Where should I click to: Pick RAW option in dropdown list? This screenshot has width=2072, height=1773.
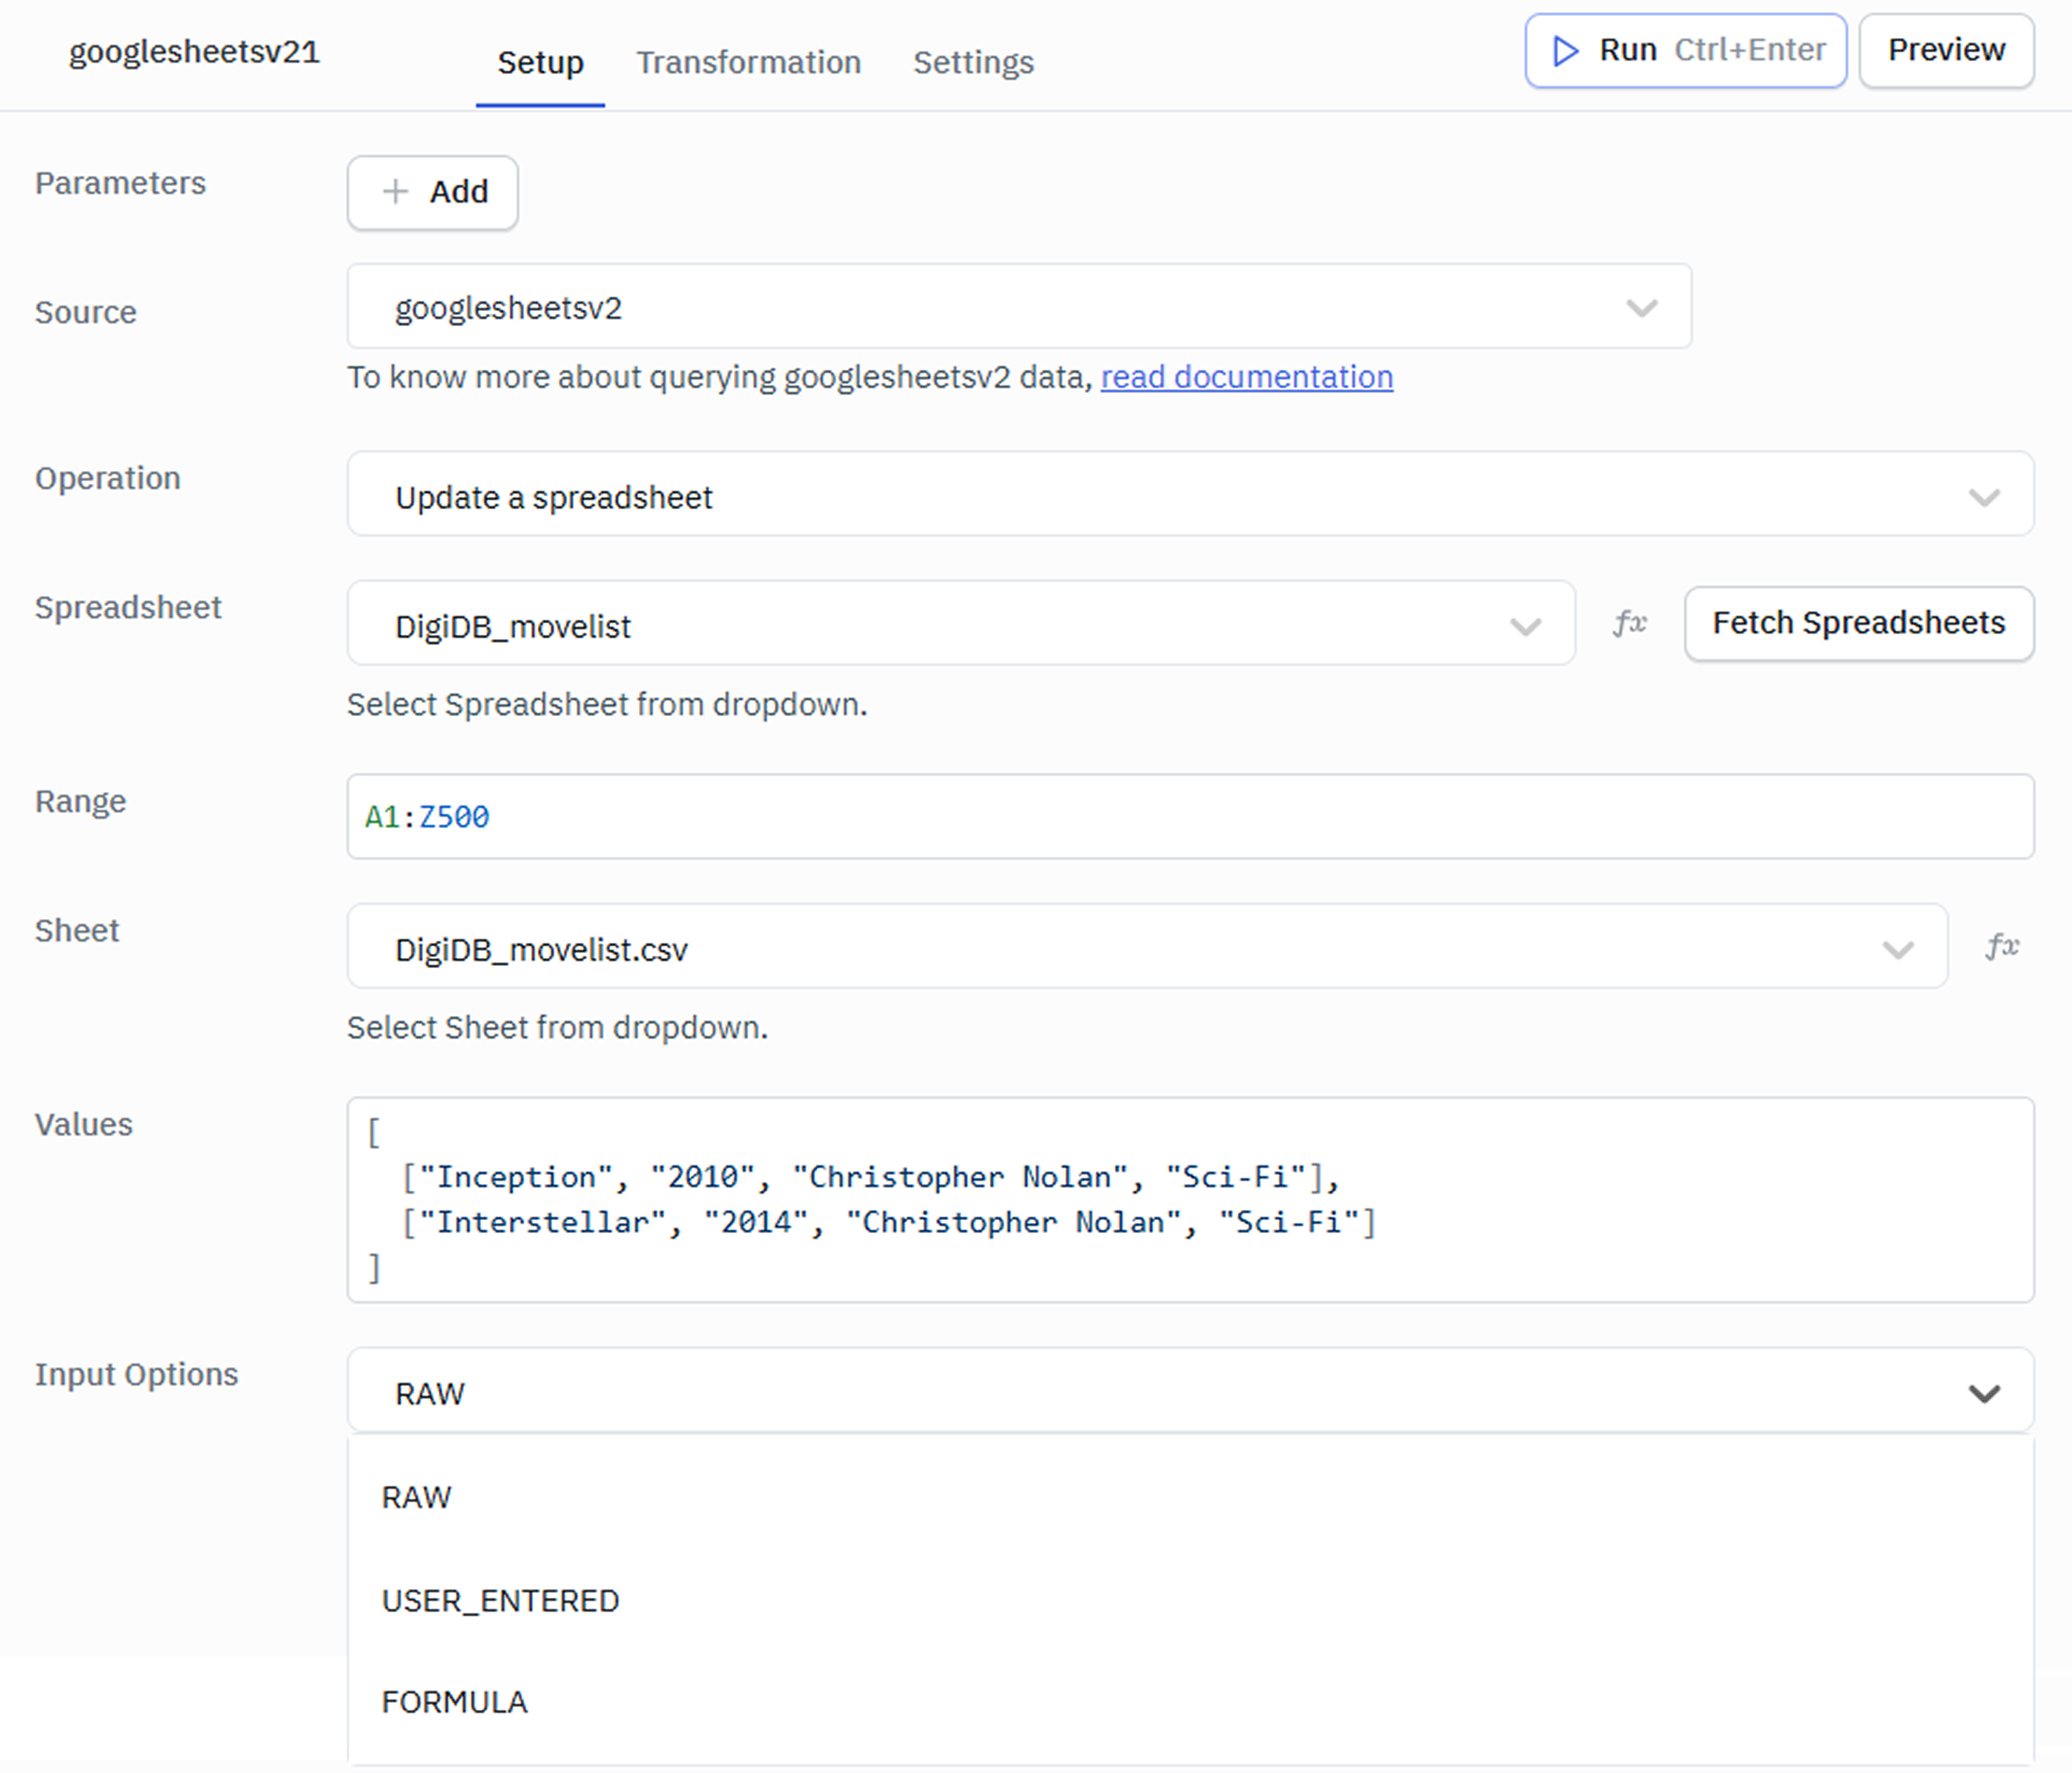tap(416, 1497)
